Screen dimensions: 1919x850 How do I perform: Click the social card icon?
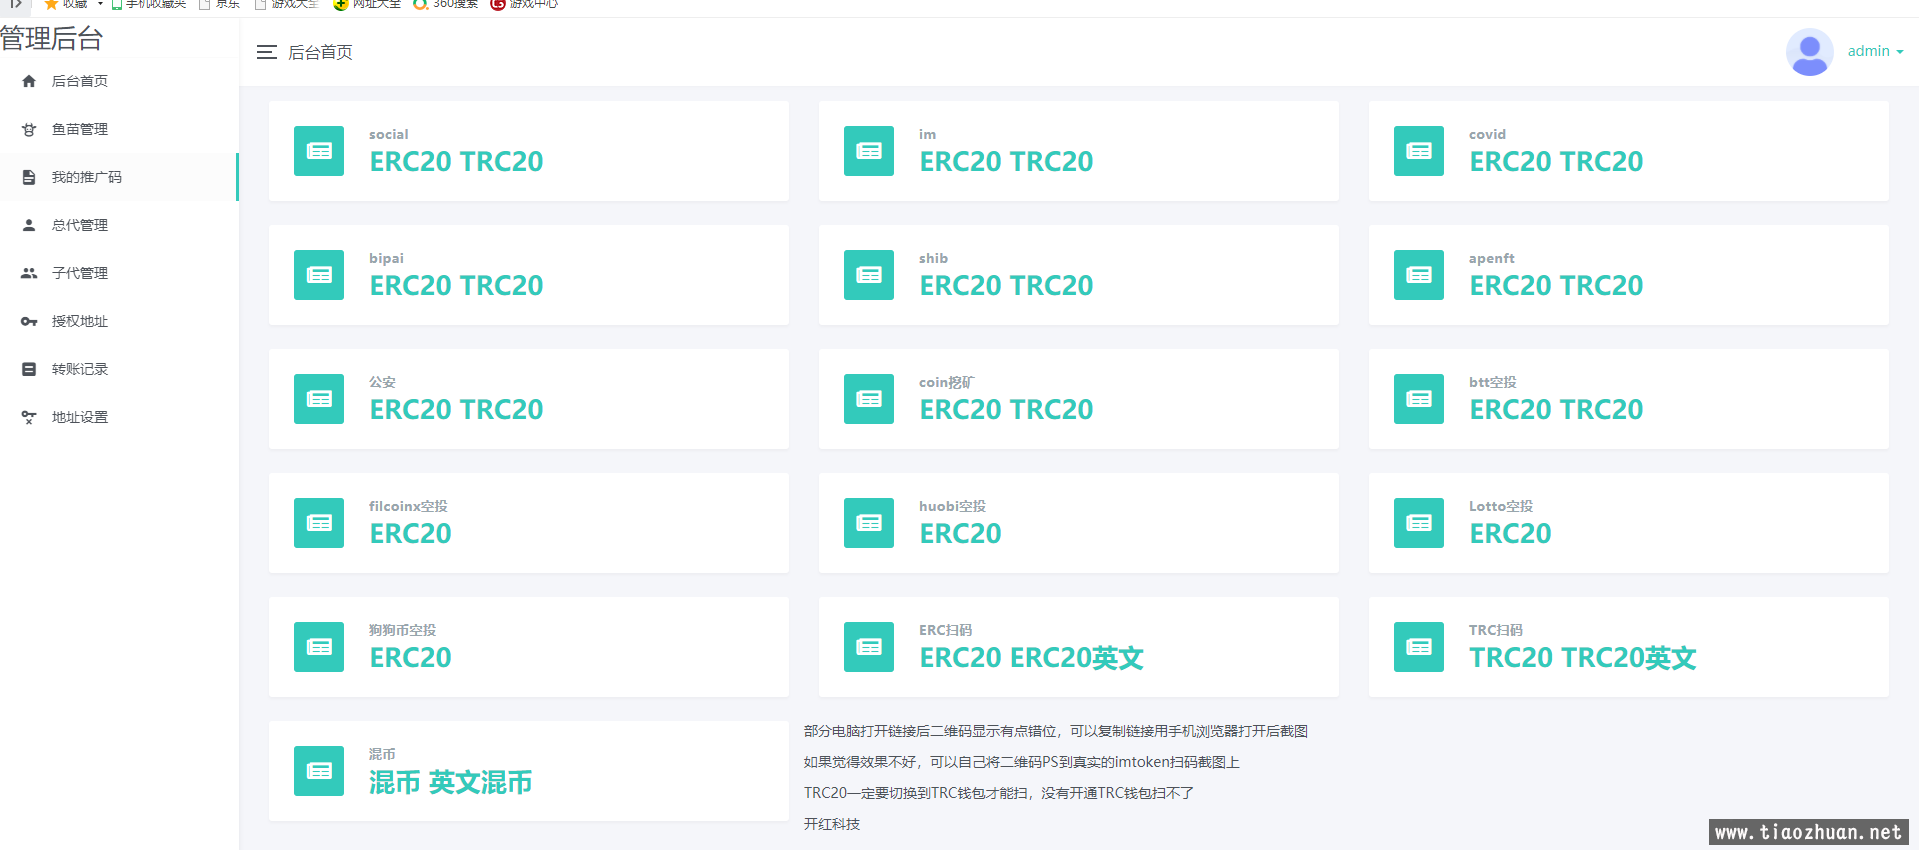click(x=319, y=151)
